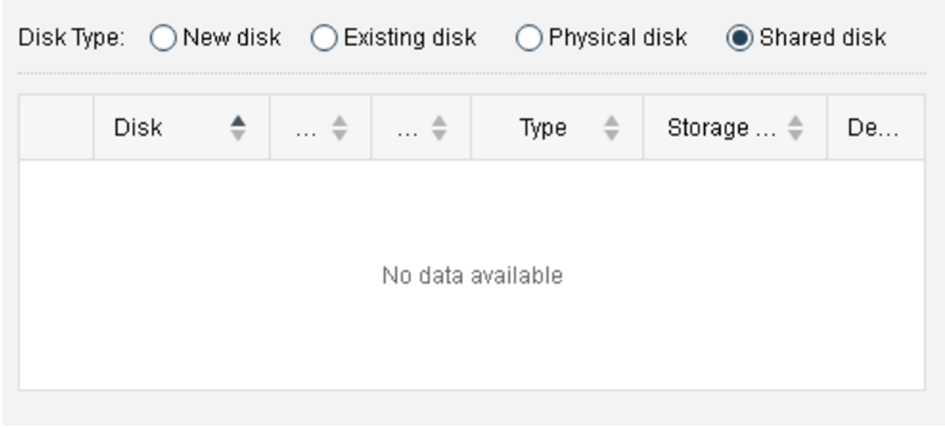Pick the Physical disk radio circle

tap(529, 38)
